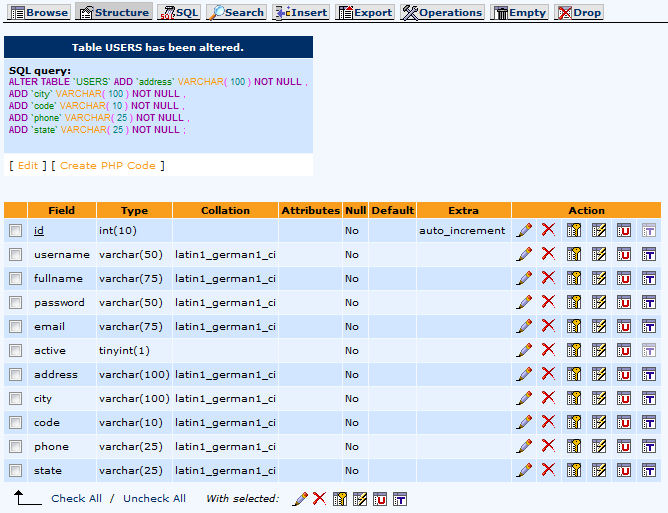This screenshot has height=513, width=668.
Task: Drop the email field with red X
Action: [x=548, y=327]
